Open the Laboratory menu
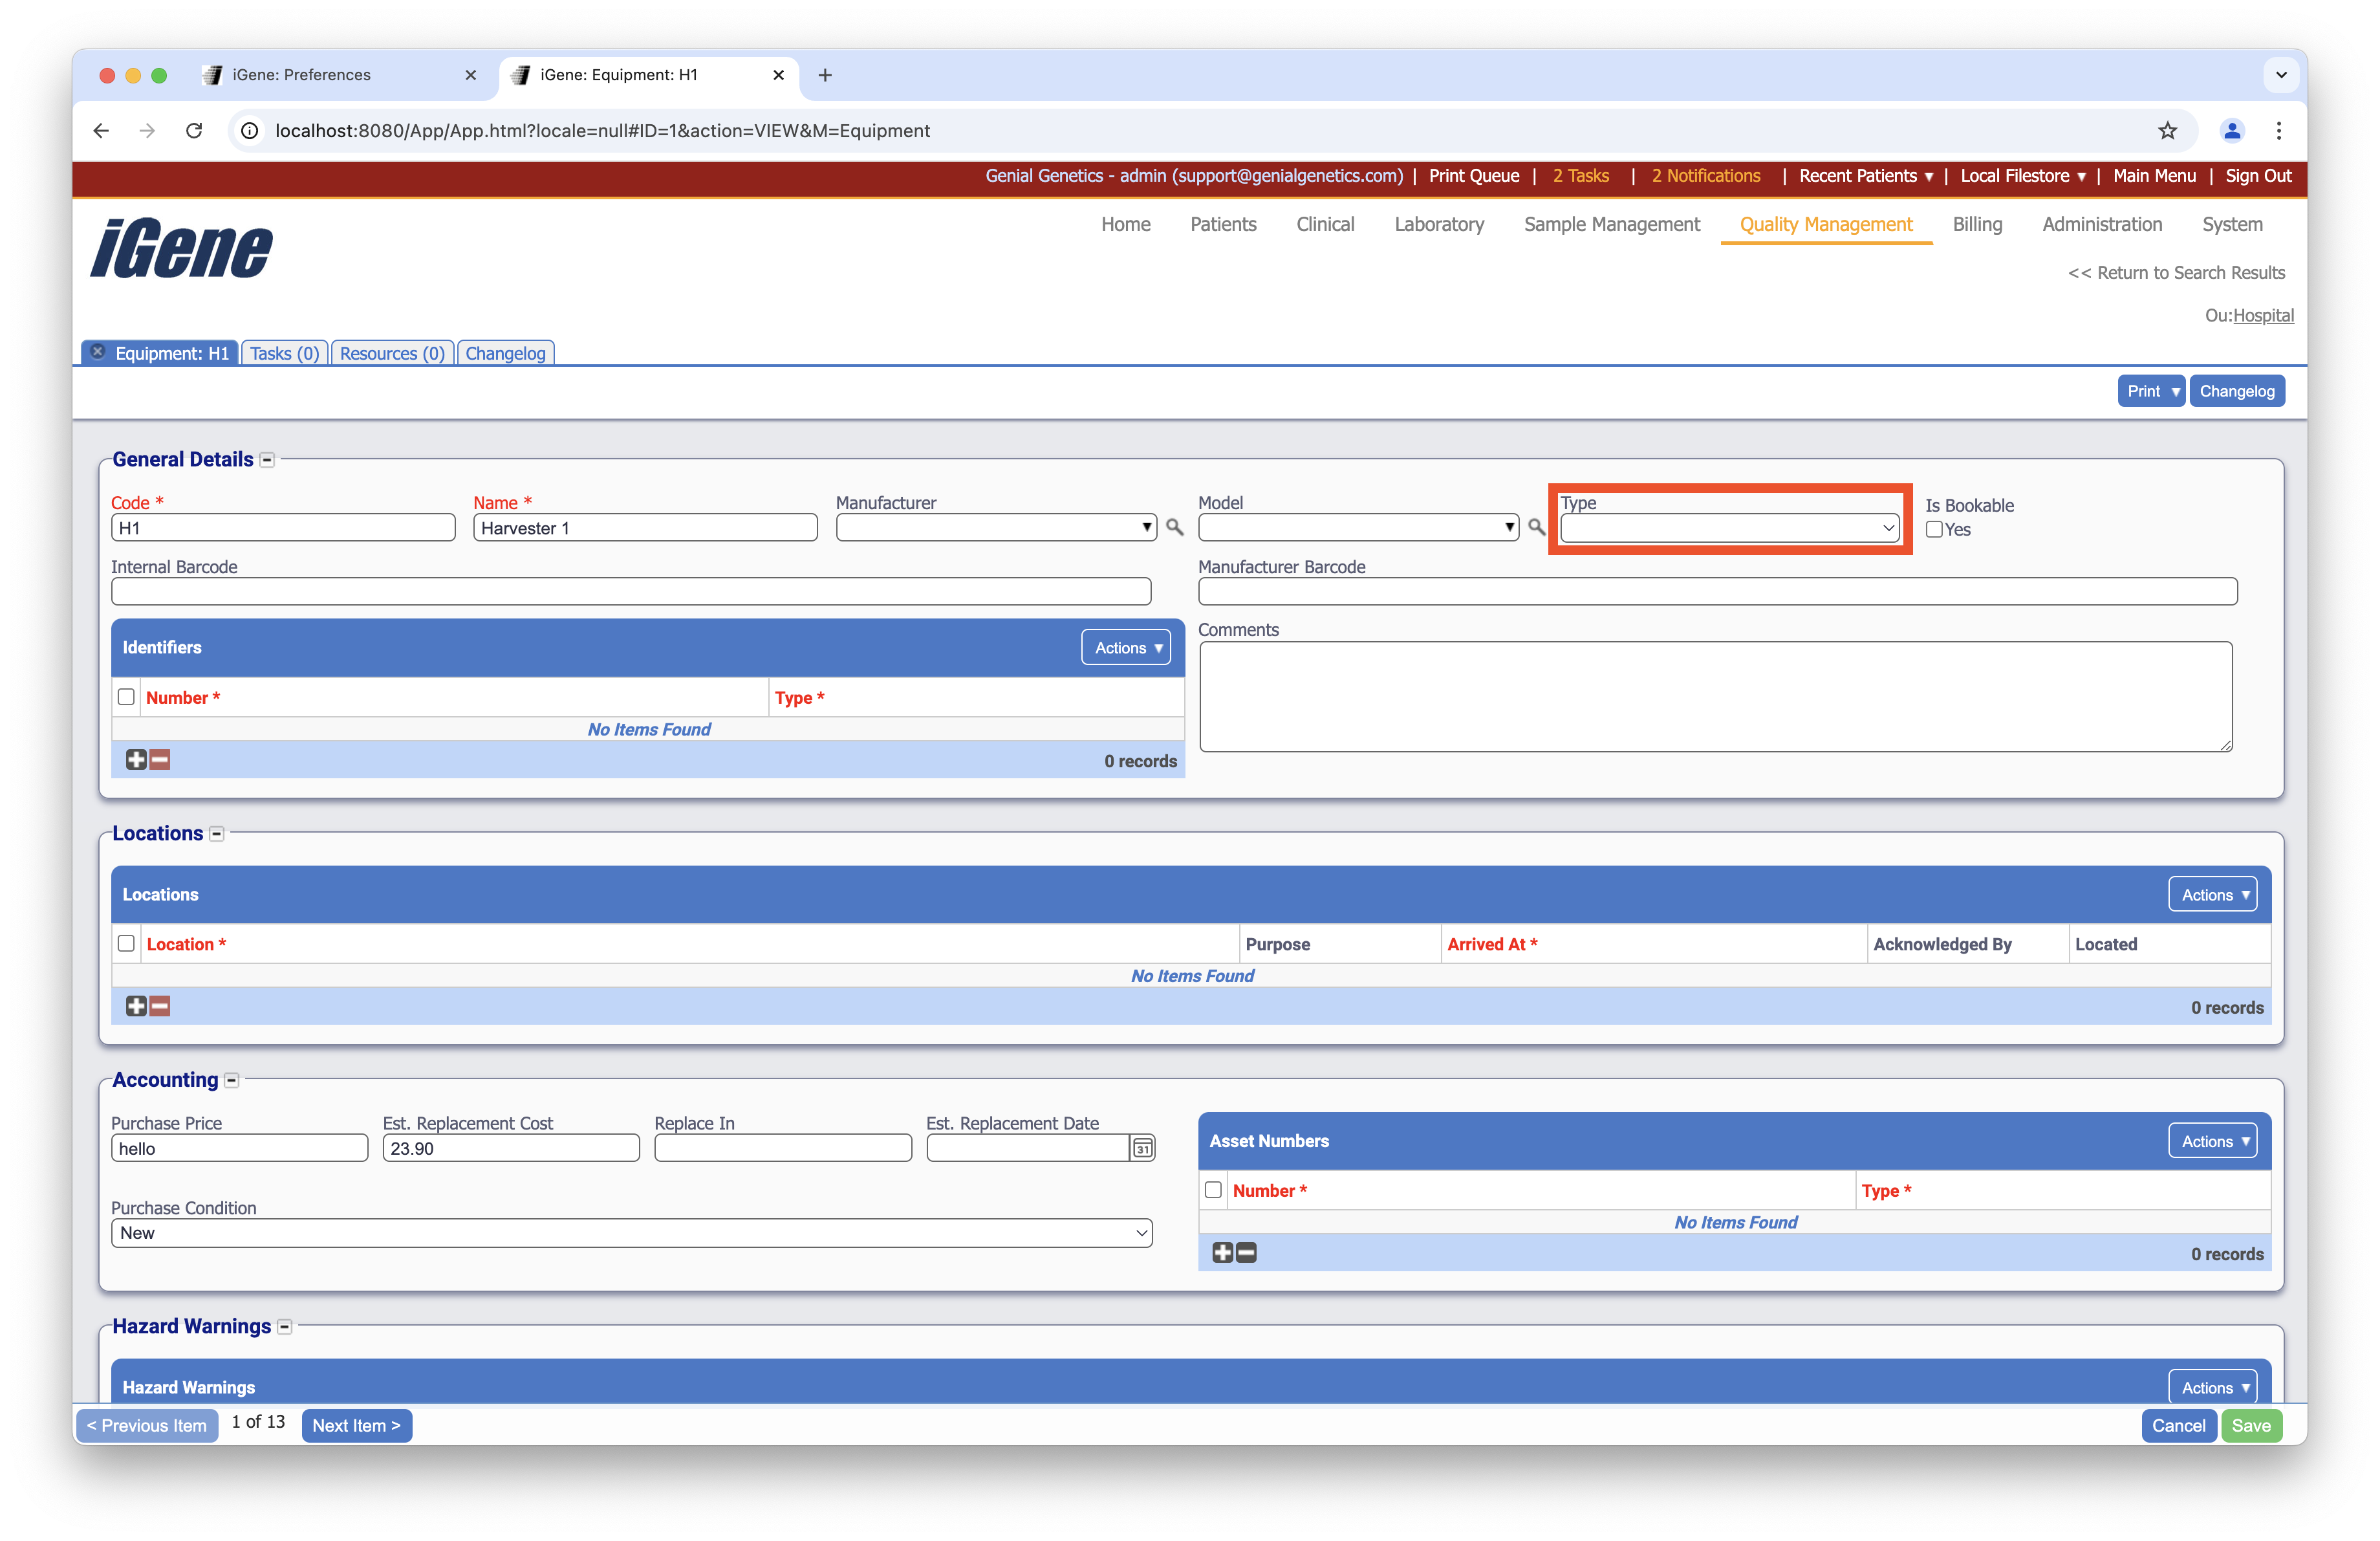Image resolution: width=2380 pixels, height=1541 pixels. (1438, 224)
